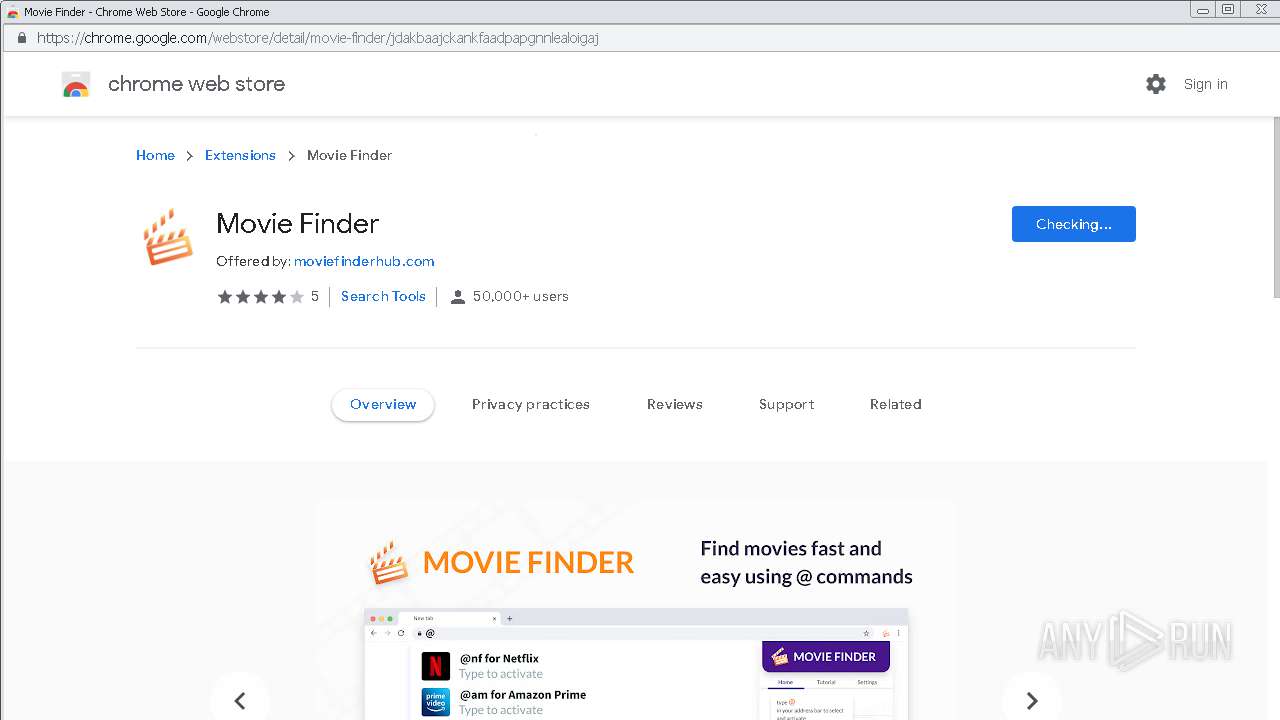Click the rating count 5
The height and width of the screenshot is (720, 1280).
(315, 296)
